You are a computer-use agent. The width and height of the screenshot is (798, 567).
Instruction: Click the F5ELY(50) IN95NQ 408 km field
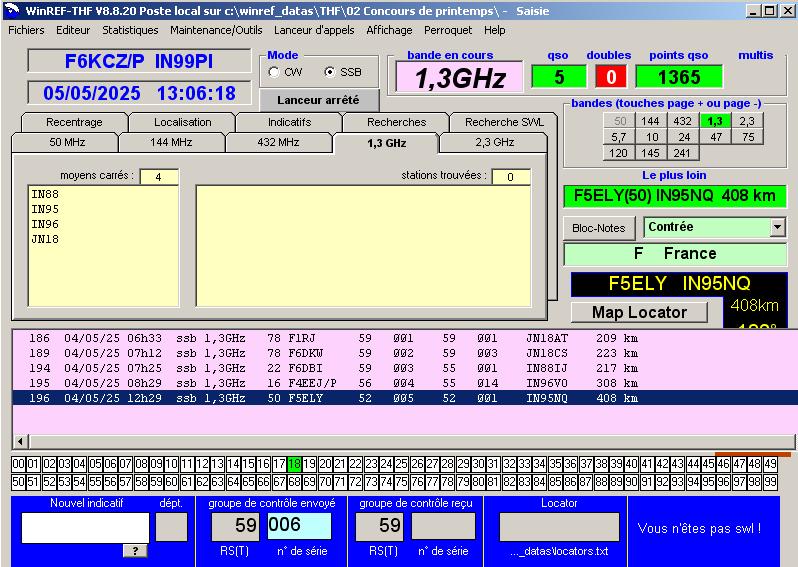(x=675, y=196)
